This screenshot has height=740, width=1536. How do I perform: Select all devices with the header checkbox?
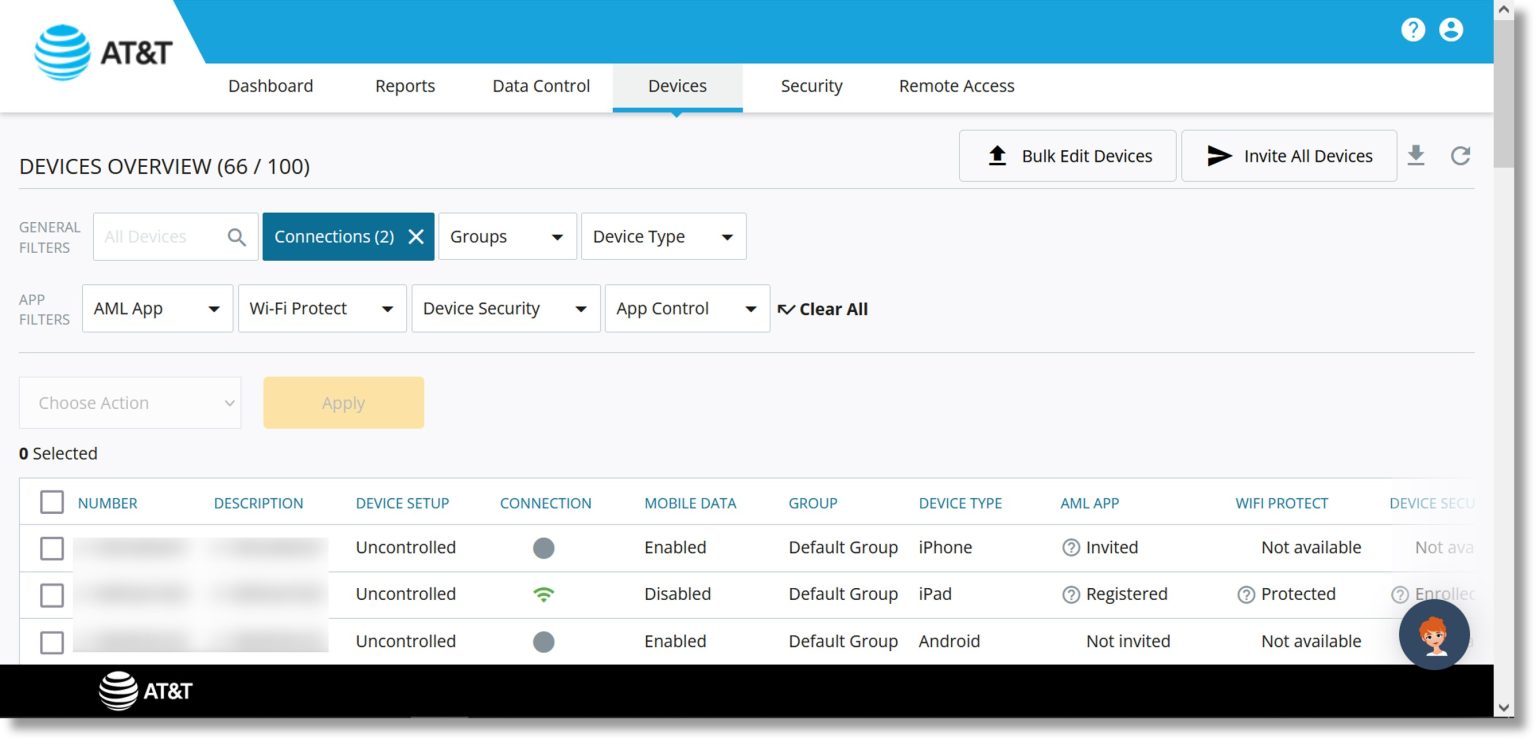pos(52,502)
